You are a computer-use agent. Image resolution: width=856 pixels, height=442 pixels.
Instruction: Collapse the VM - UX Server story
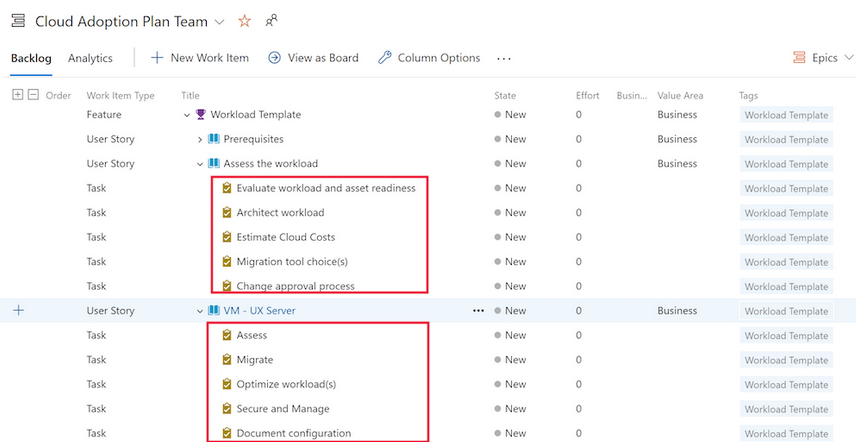pos(200,311)
